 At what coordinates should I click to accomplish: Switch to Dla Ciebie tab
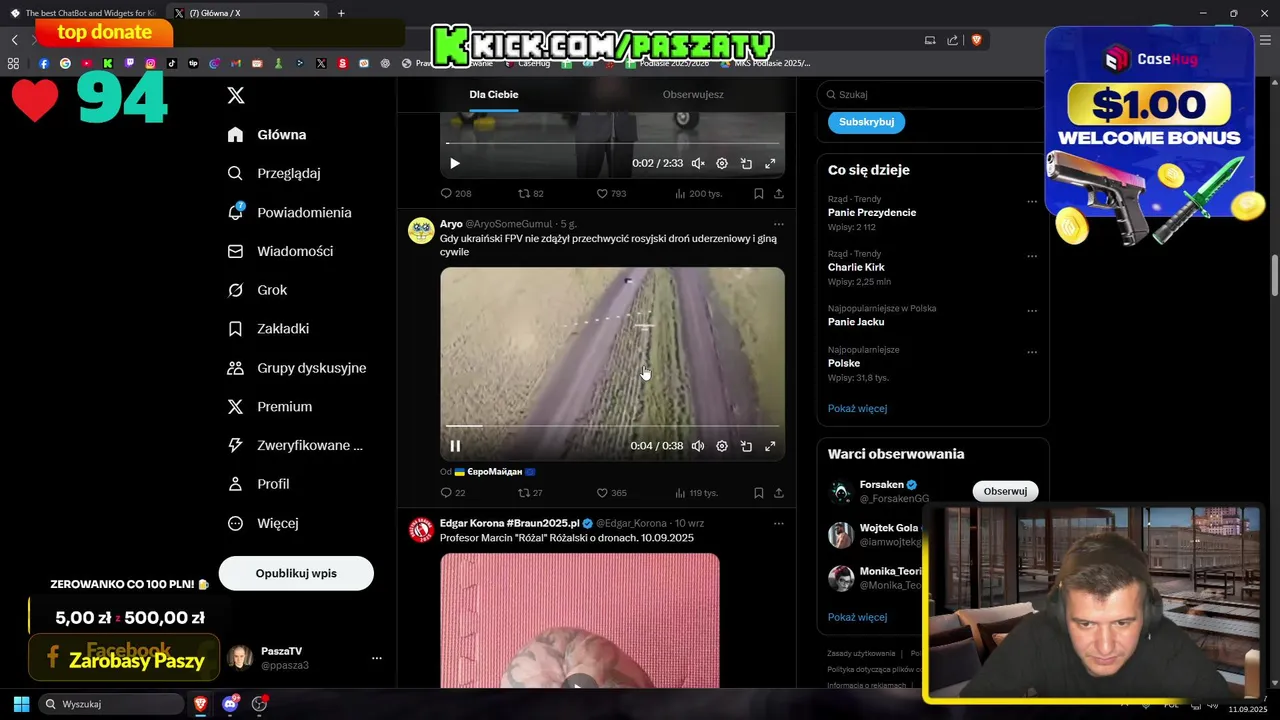click(x=494, y=94)
